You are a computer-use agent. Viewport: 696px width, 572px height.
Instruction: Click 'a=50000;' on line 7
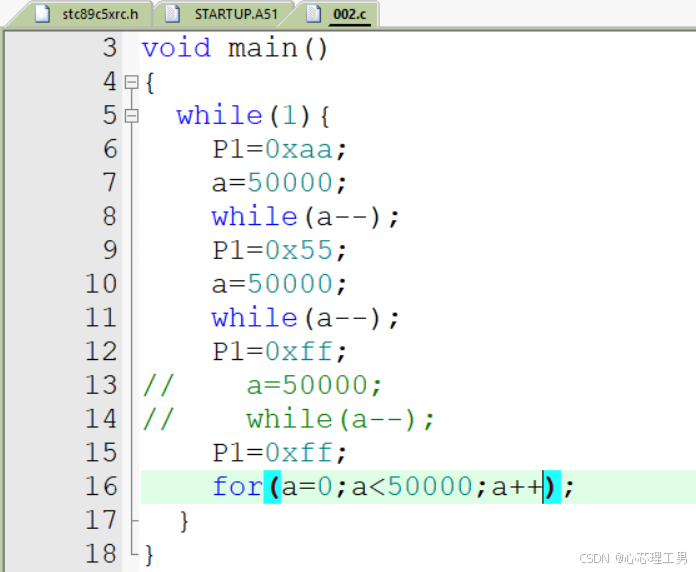coord(279,183)
